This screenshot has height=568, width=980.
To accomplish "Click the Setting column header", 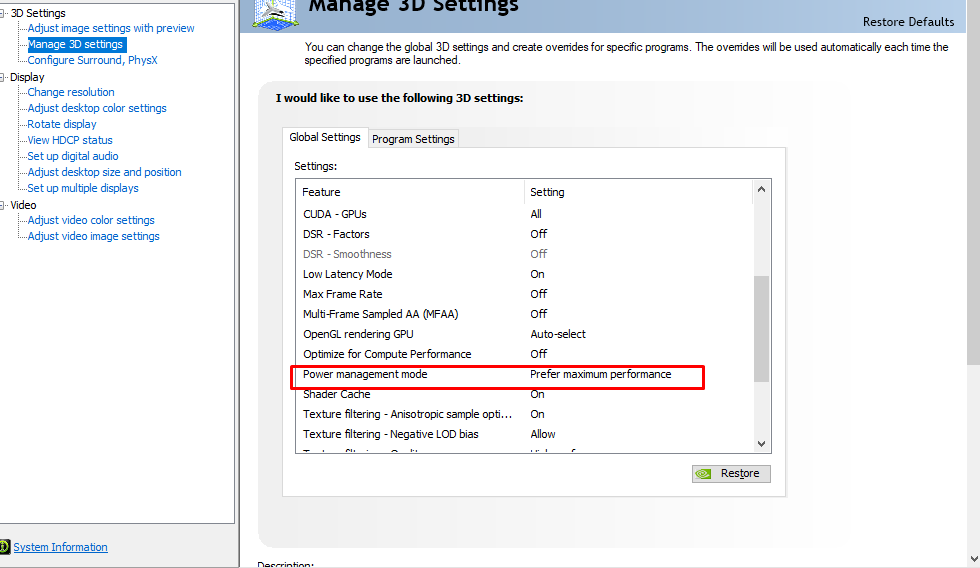I will tap(638, 192).
